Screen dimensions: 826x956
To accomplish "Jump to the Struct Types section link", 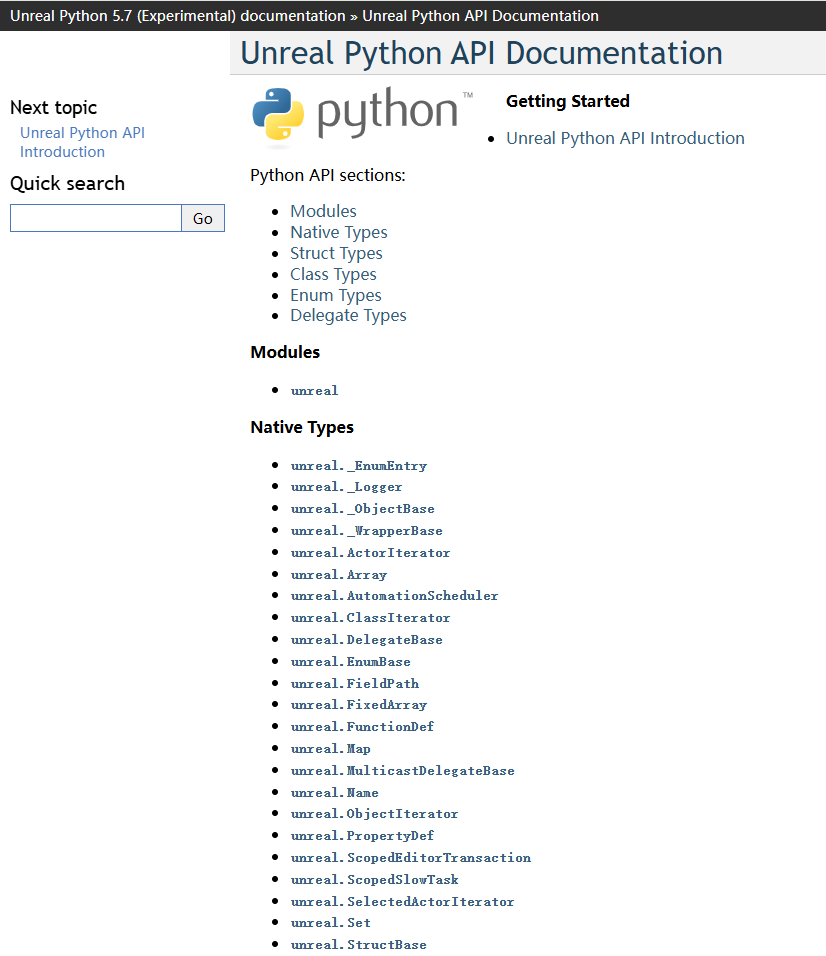I will tap(336, 253).
